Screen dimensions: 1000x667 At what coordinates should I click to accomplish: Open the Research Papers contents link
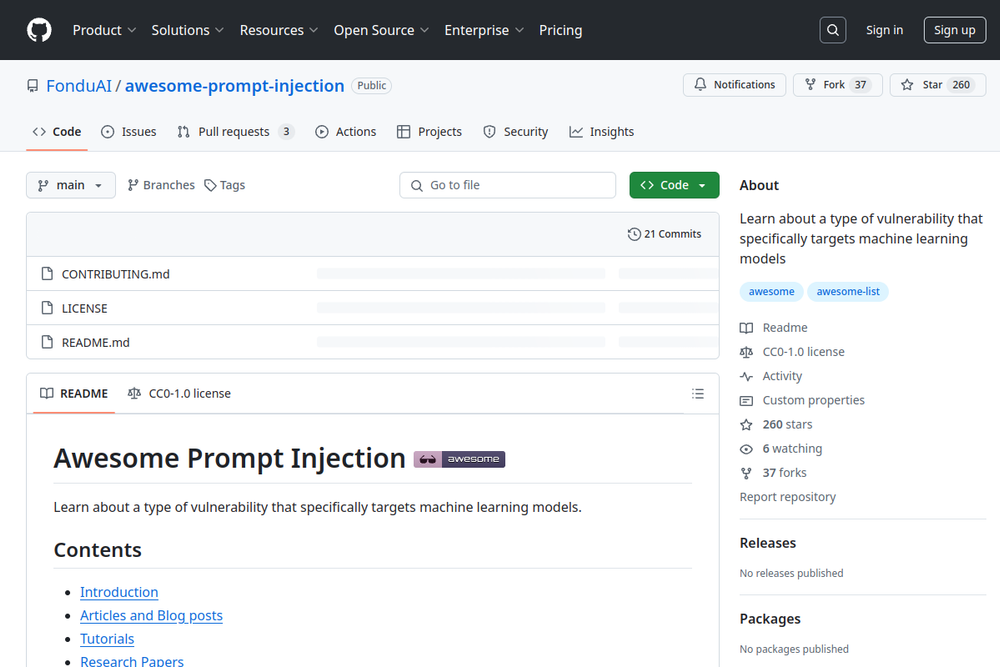(x=131, y=661)
